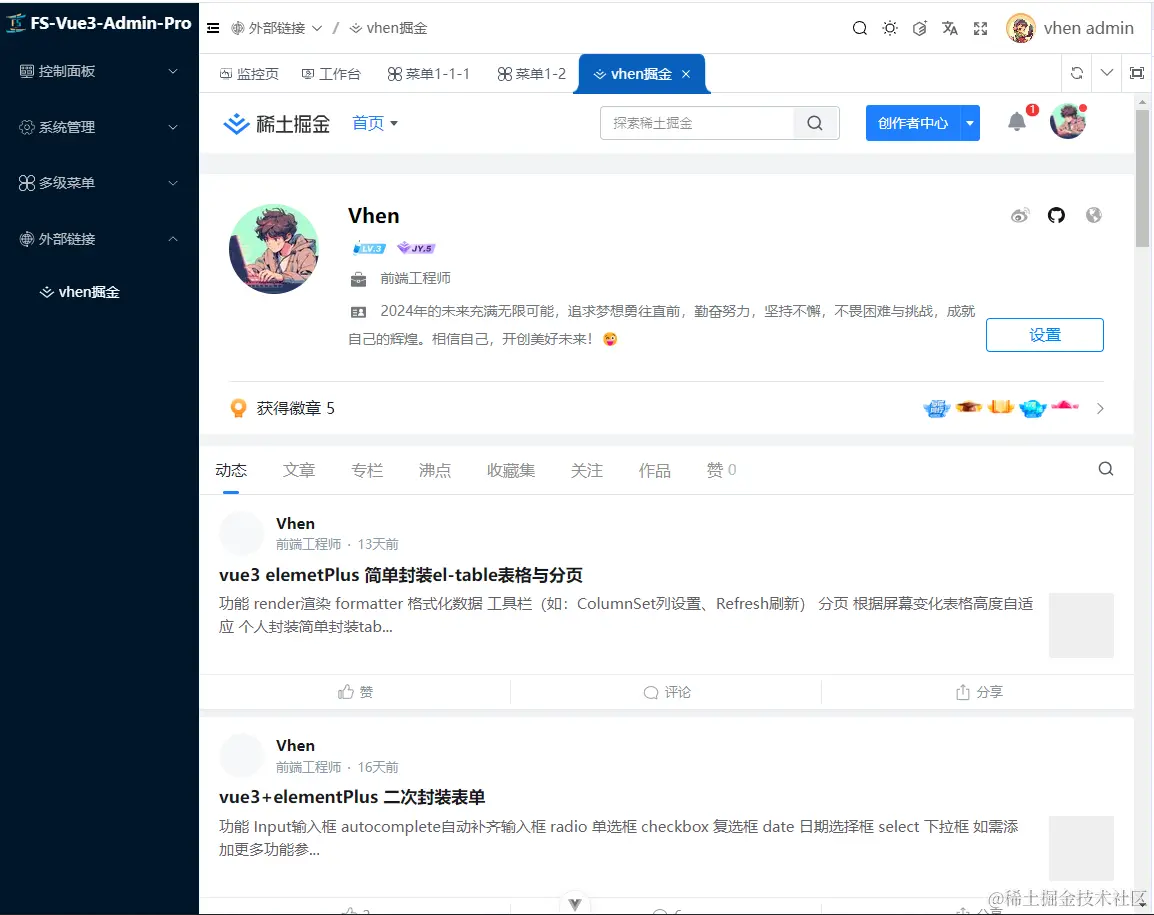Close the vhen掘金 tab

point(686,74)
